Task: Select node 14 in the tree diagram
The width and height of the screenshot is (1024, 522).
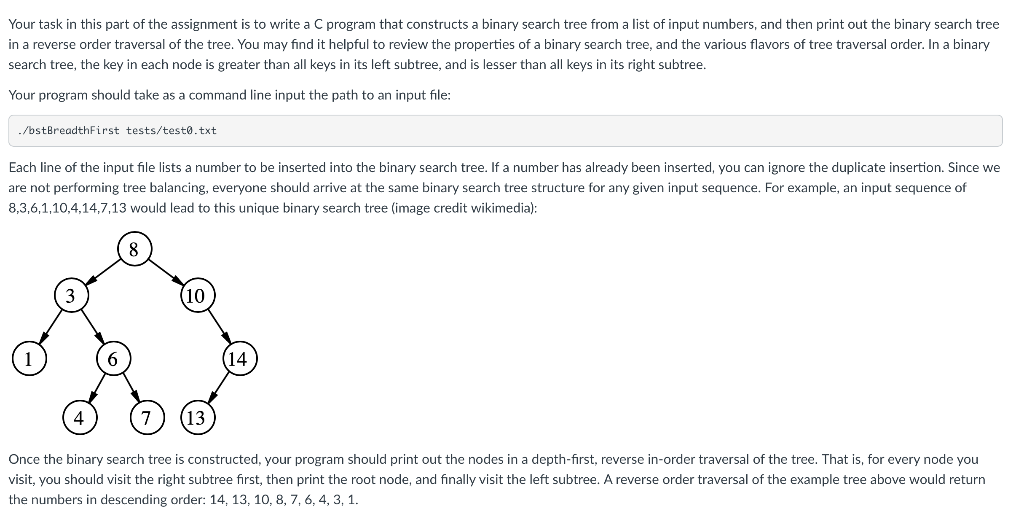Action: click(237, 358)
